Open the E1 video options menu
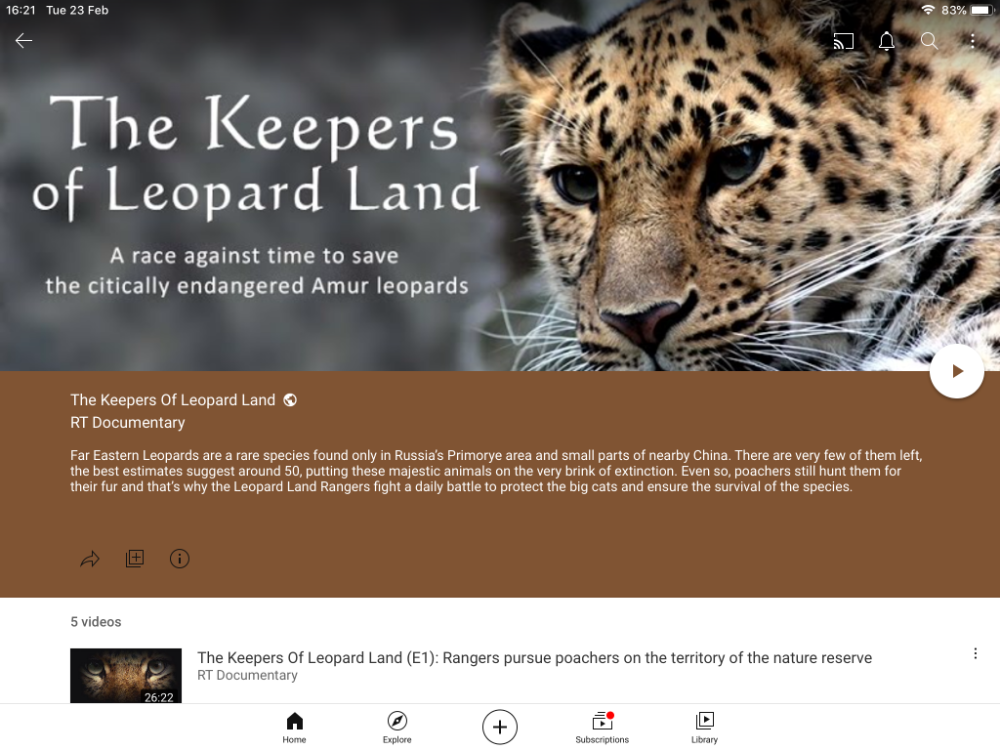This screenshot has height=750, width=1000. 974,654
